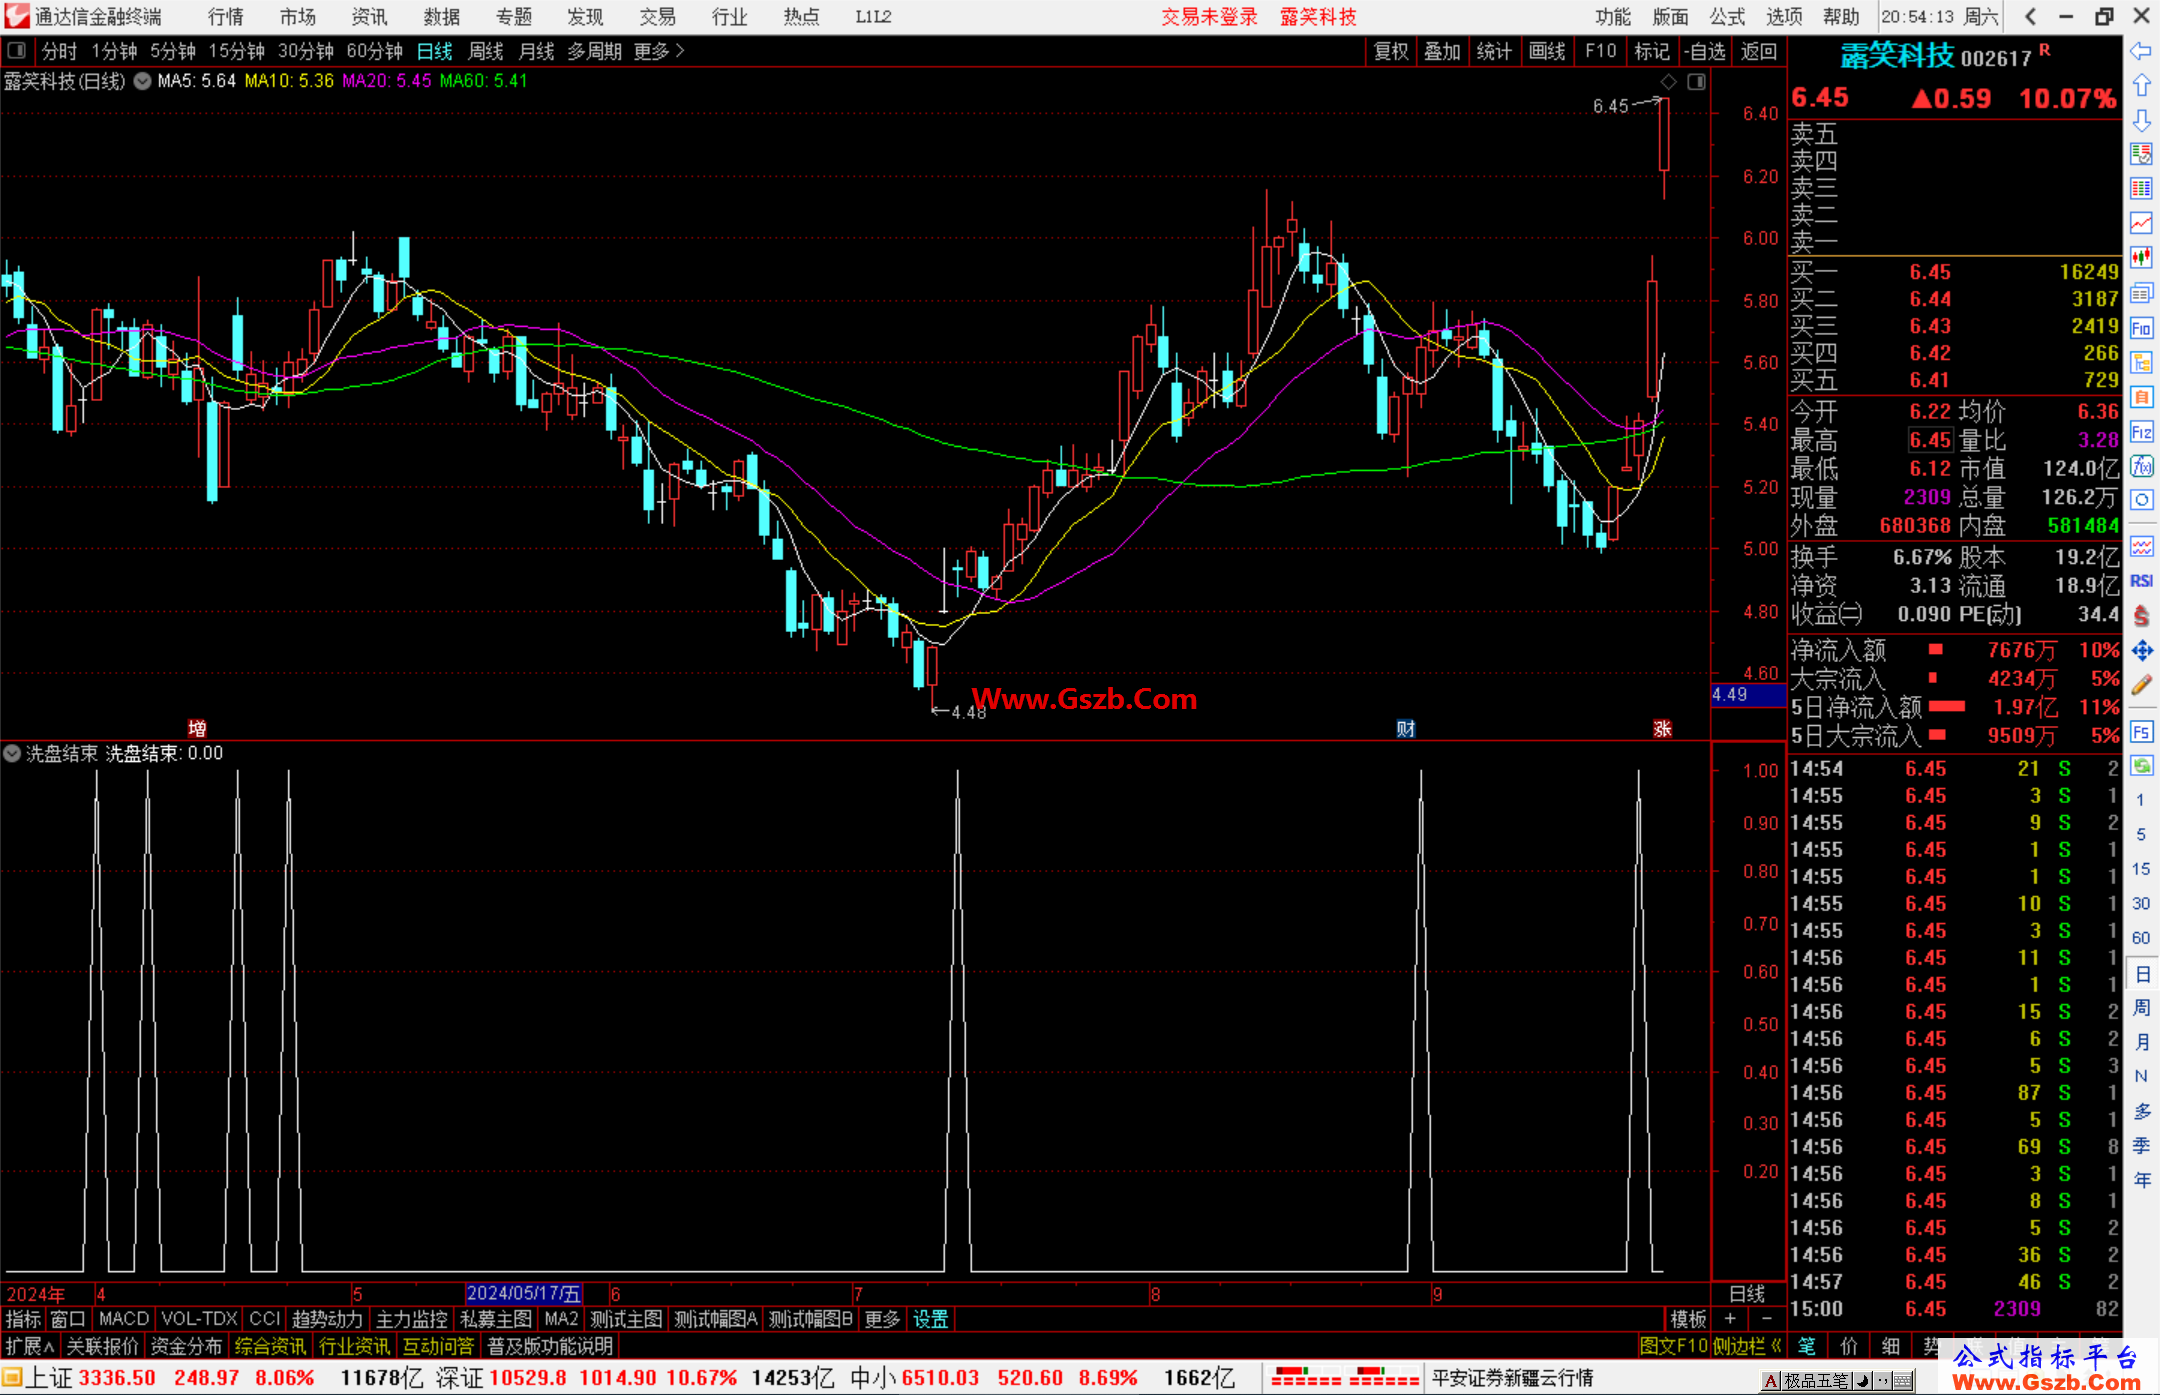This screenshot has height=1395, width=2160.
Task: Toggle the red A mode in IME bar
Action: (1771, 1381)
